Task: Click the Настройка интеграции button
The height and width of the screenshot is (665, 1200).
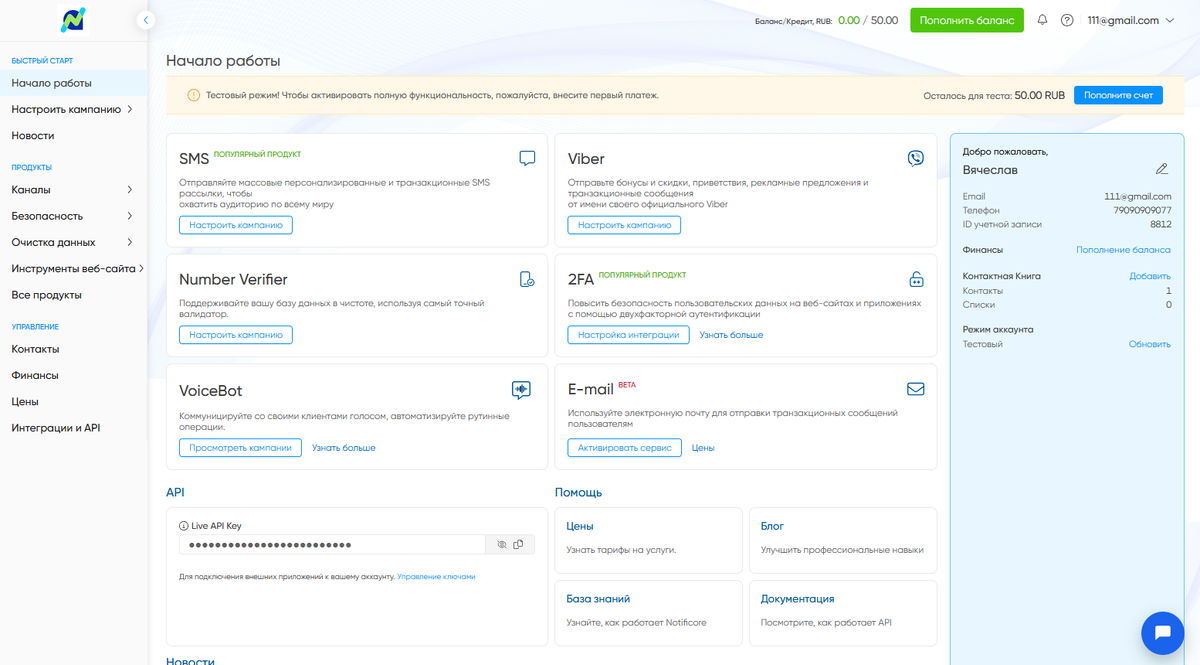Action: (628, 335)
